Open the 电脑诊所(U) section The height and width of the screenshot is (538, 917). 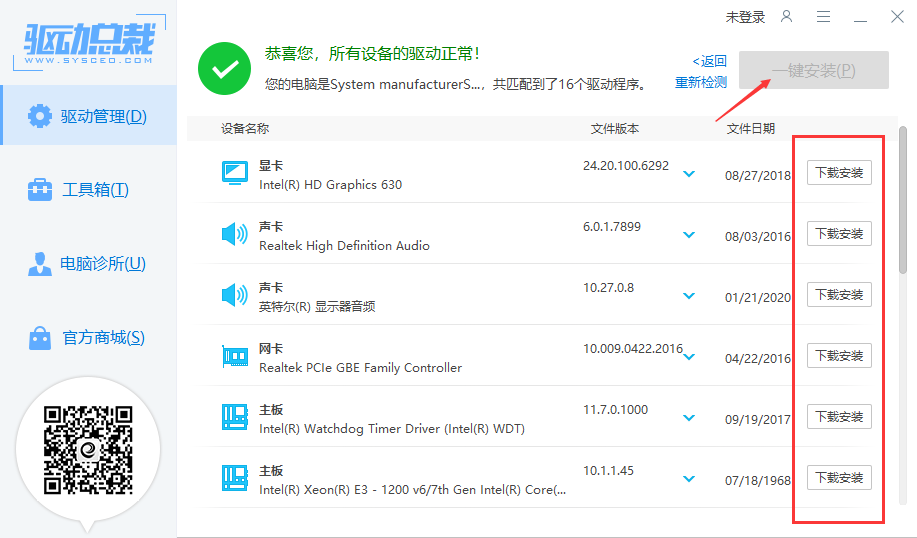(x=88, y=264)
